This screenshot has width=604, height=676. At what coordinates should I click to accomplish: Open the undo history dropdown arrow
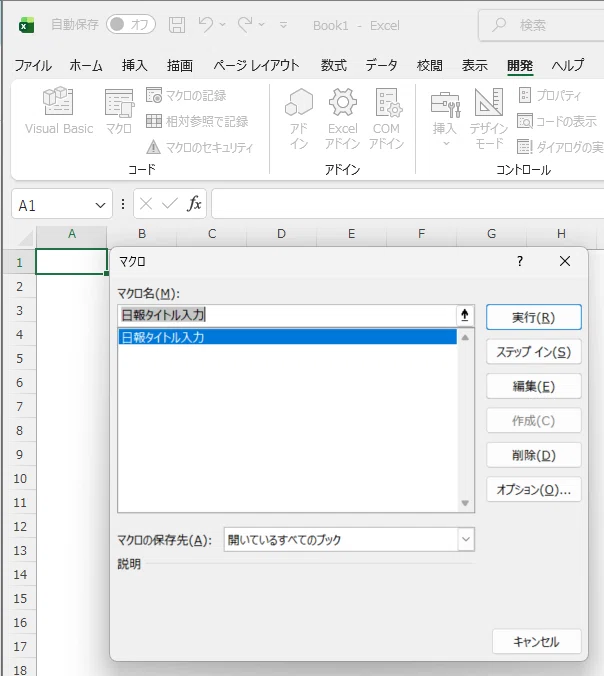222,25
